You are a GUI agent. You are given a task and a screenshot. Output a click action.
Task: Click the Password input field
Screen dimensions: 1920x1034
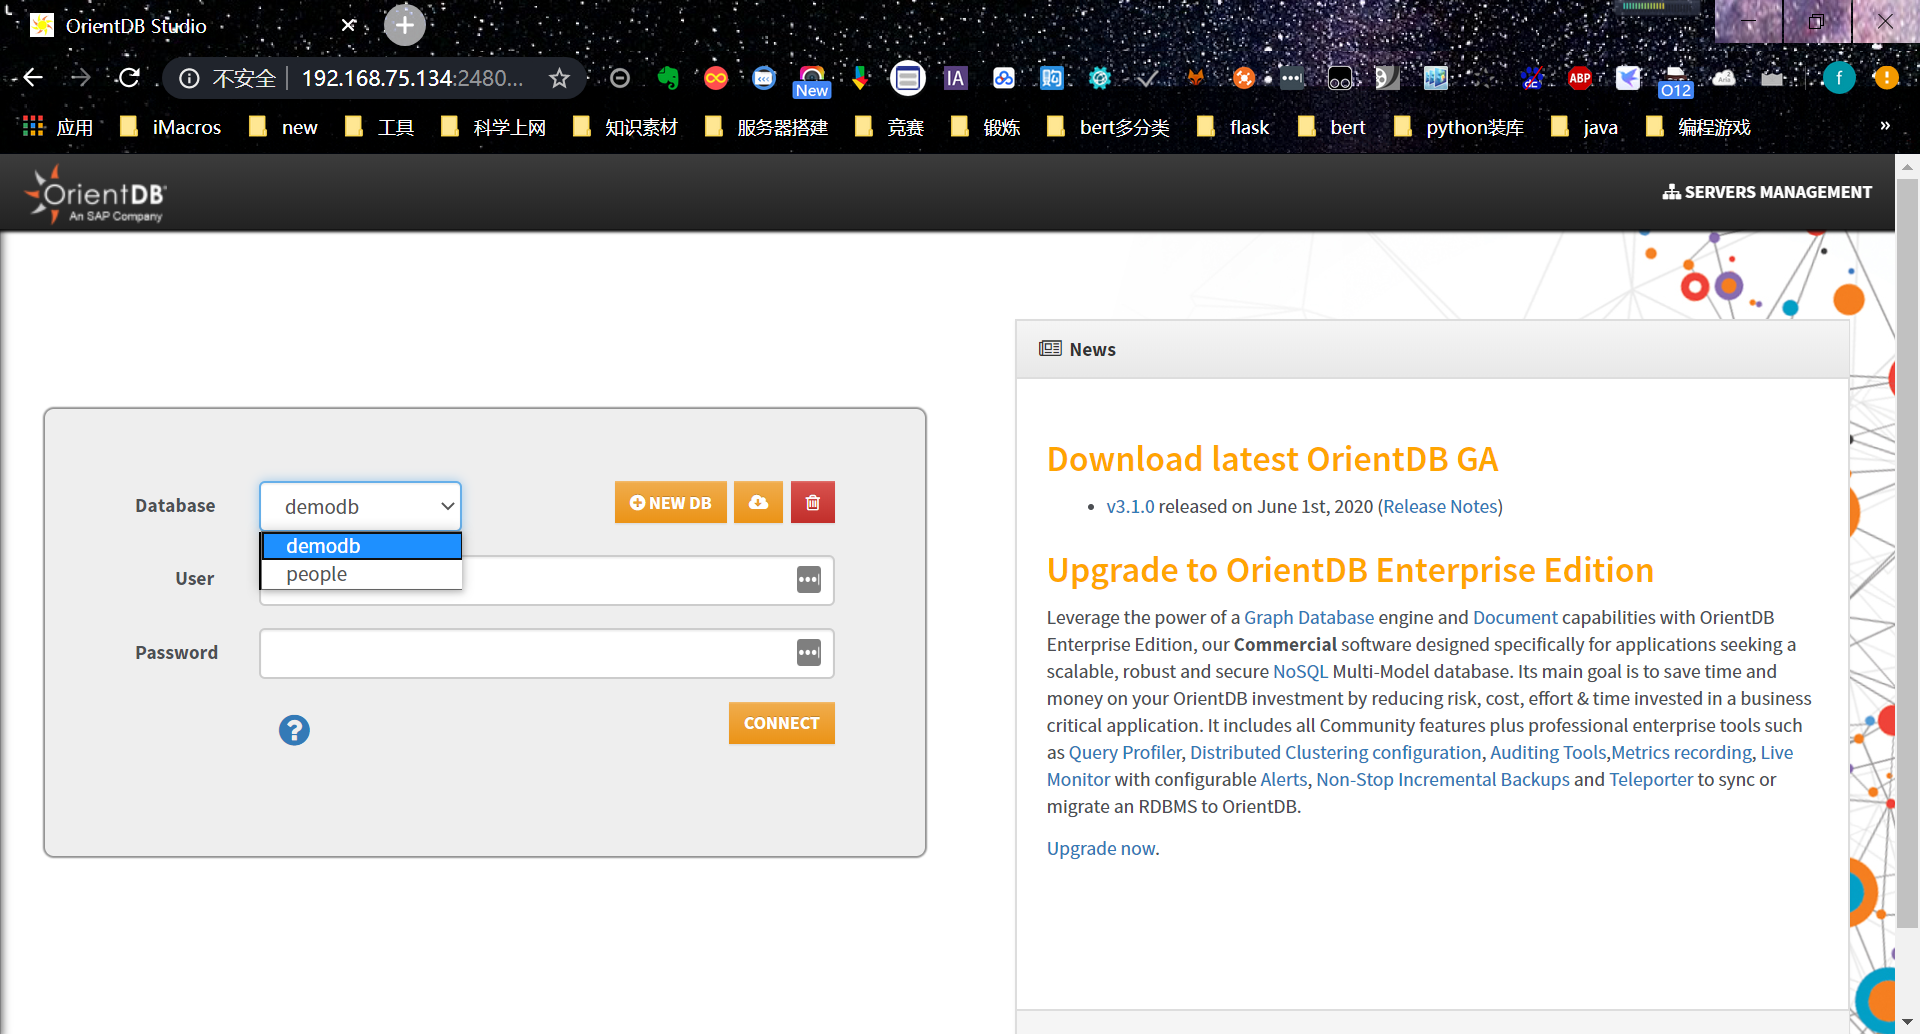coord(547,653)
